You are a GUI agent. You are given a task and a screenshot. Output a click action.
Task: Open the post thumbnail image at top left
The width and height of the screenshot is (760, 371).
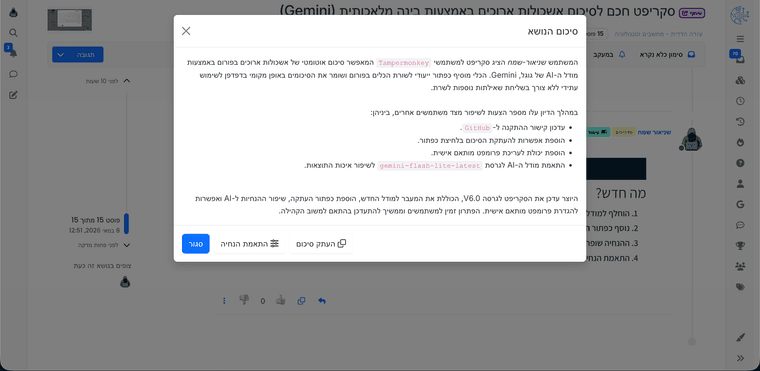point(69,20)
